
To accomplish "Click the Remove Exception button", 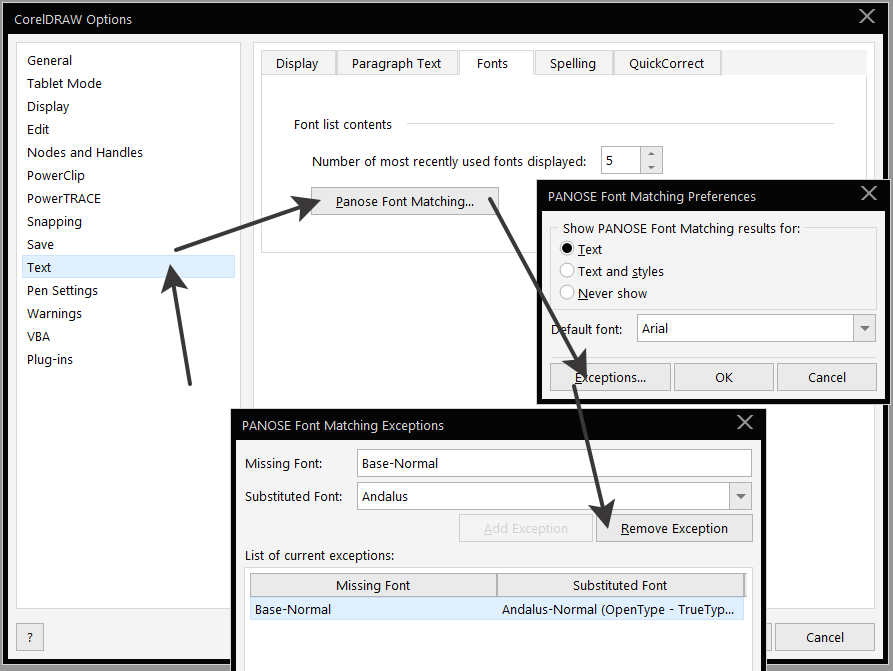I will click(674, 529).
